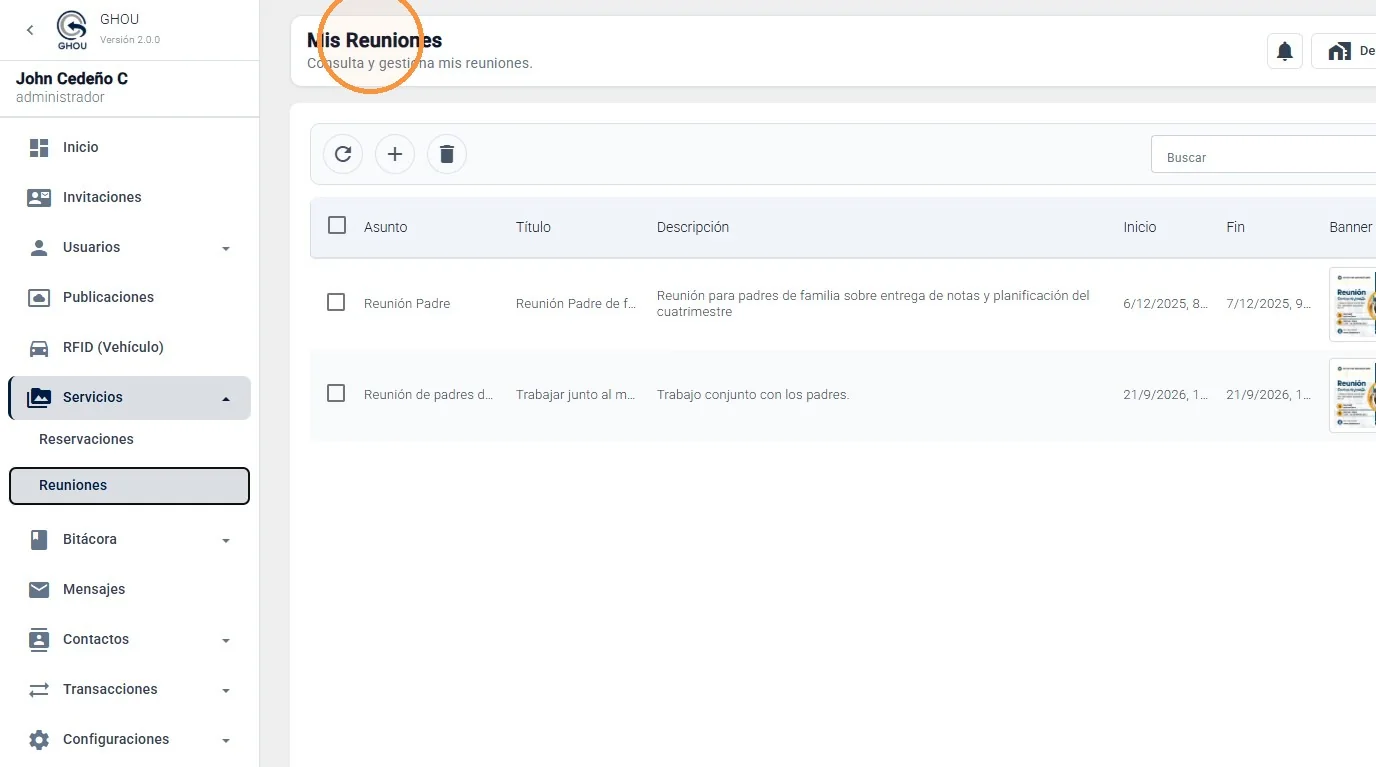Refresh the meetings list
Image resolution: width=1376 pixels, height=767 pixels.
click(x=343, y=154)
